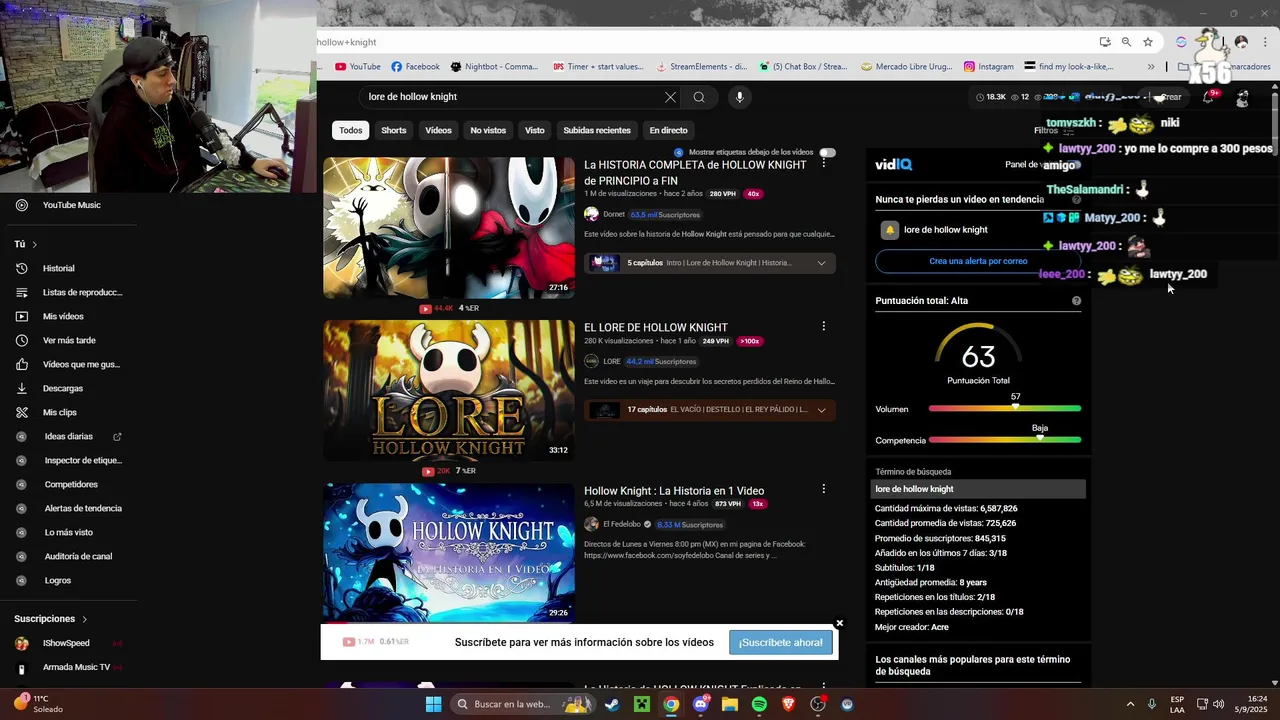The width and height of the screenshot is (1280, 720).
Task: Click the Volumen score slider marker
Action: (1015, 407)
